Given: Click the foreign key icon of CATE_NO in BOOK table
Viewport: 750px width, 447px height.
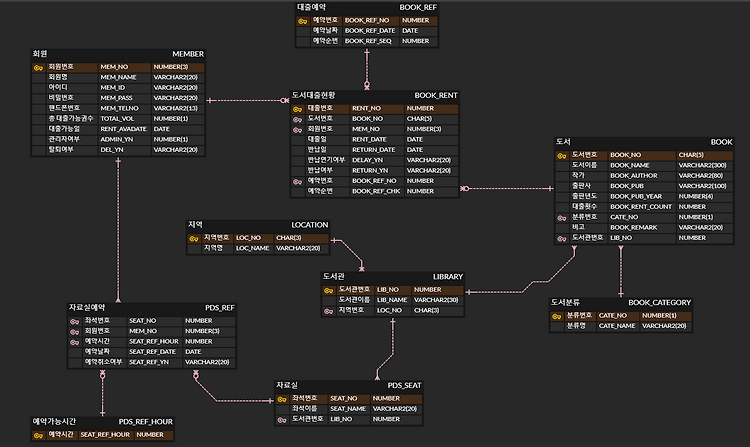Looking at the screenshot, I should click(562, 218).
